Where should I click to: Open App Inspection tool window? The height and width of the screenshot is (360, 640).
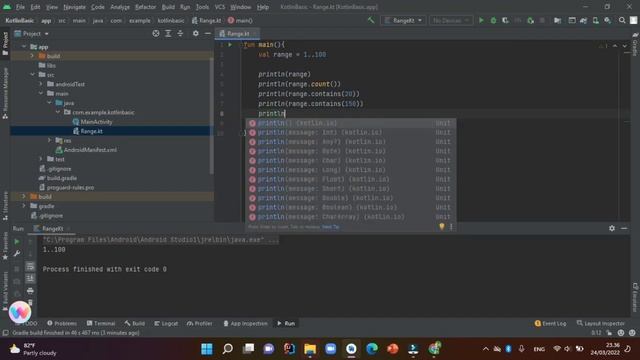(245, 323)
